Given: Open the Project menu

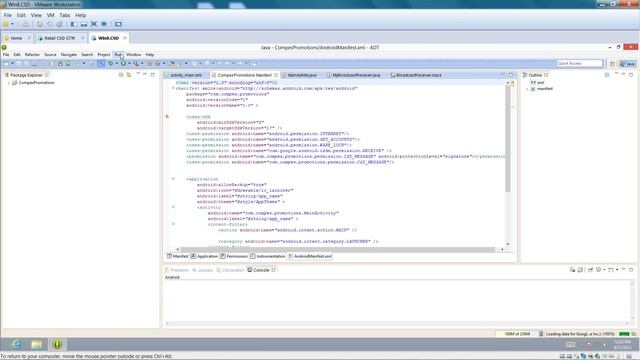Looking at the screenshot, I should 103,54.
